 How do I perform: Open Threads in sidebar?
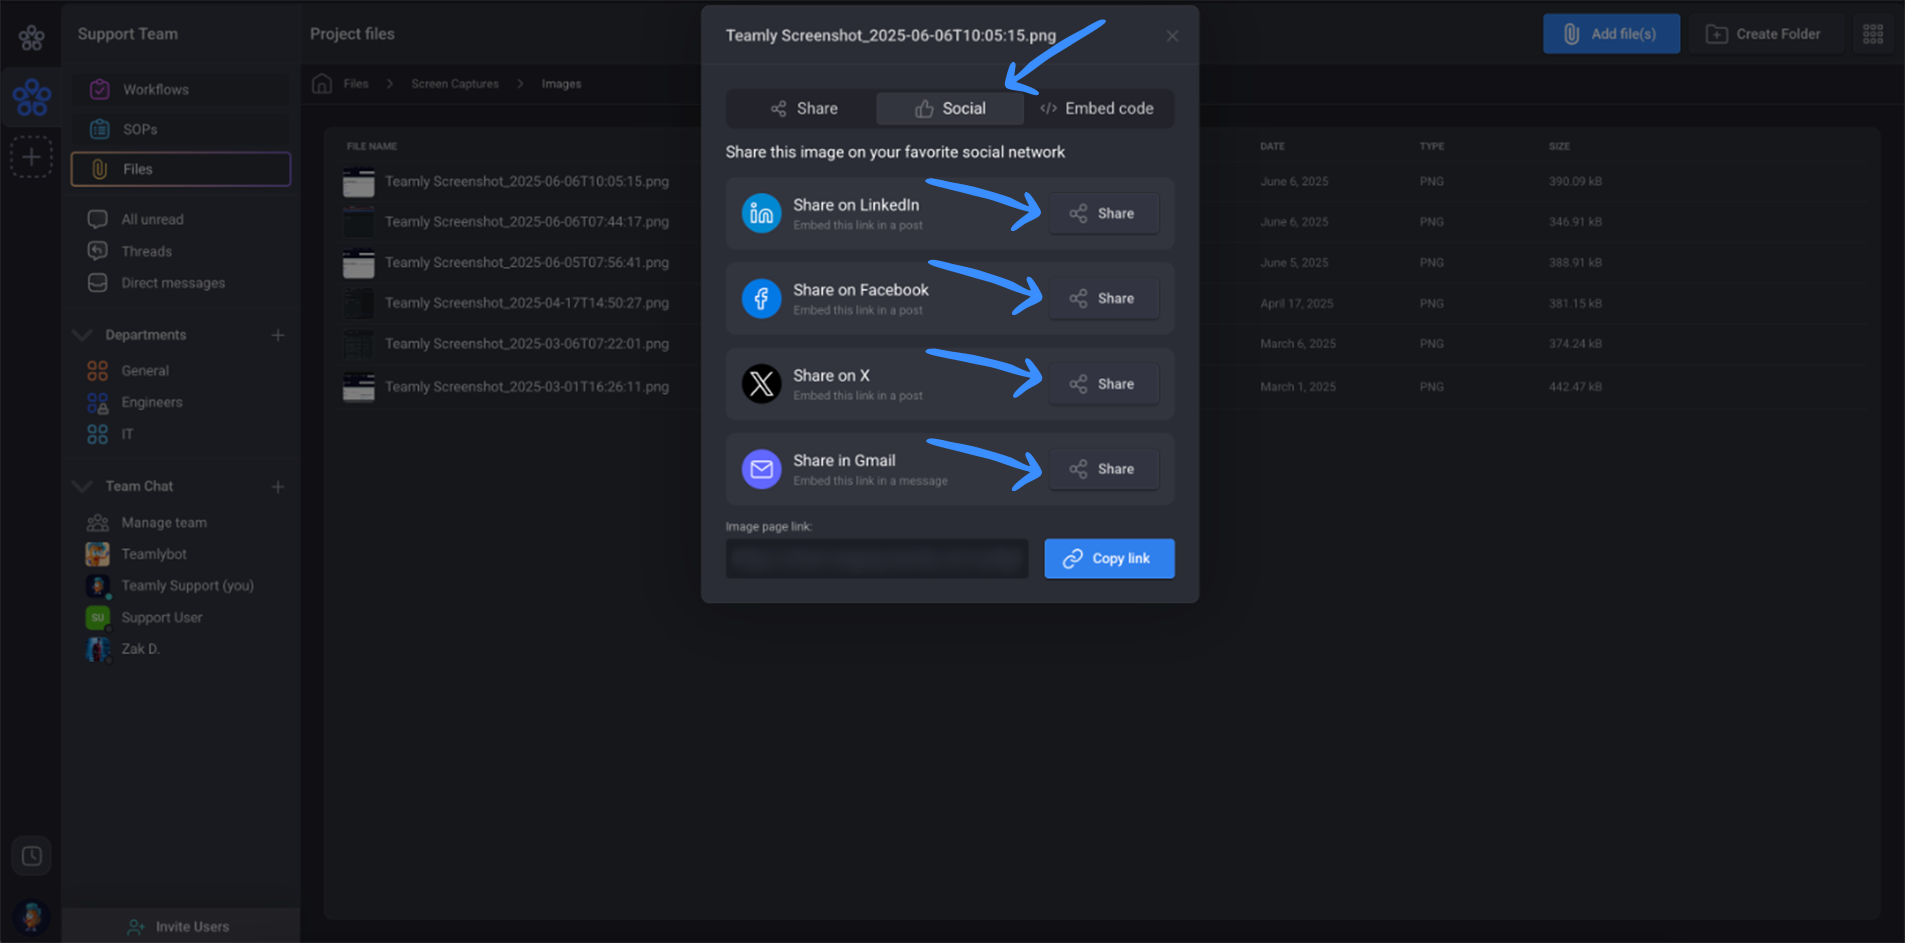(146, 251)
